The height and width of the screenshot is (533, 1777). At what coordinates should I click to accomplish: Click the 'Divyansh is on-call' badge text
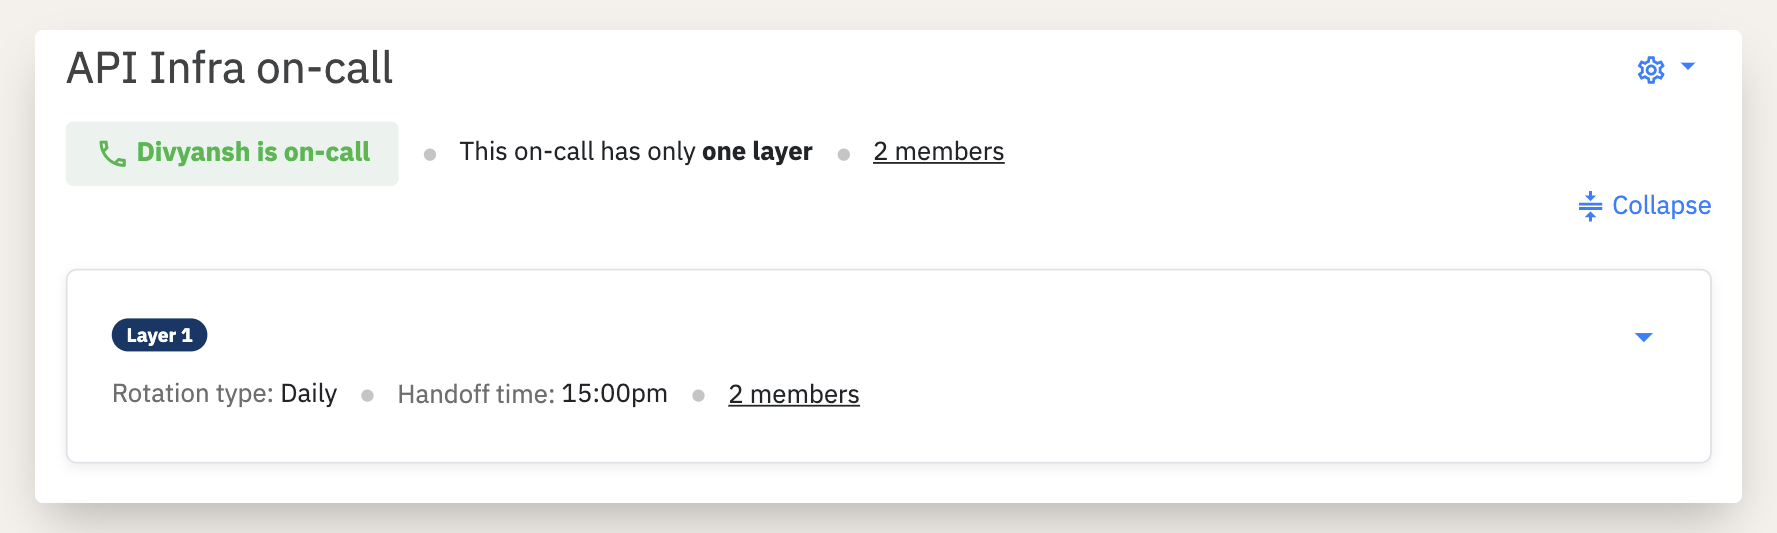[x=253, y=152]
